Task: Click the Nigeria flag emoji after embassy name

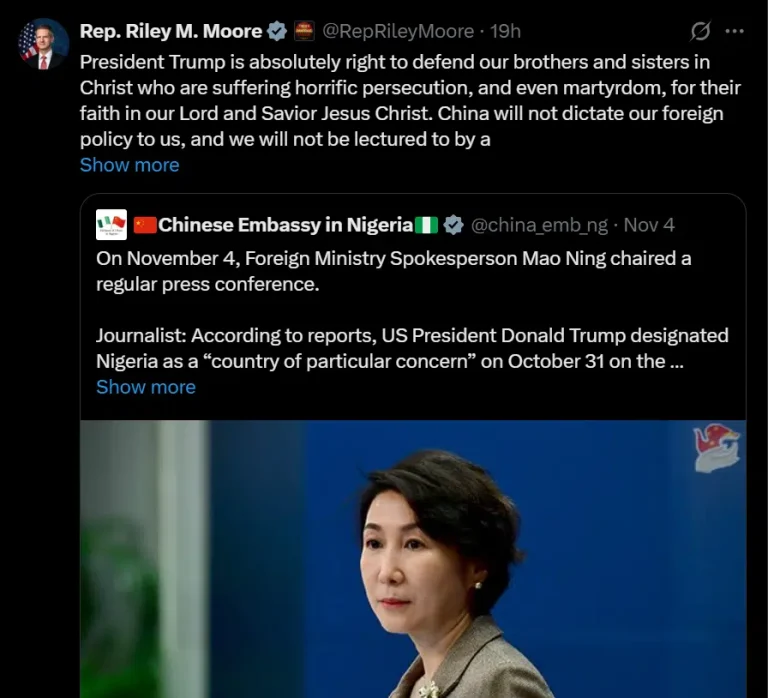Action: pos(426,225)
